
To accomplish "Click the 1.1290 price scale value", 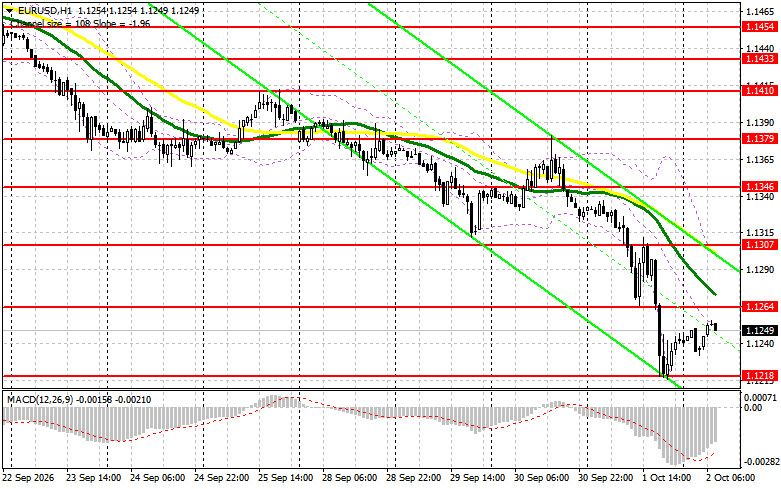I will (760, 270).
